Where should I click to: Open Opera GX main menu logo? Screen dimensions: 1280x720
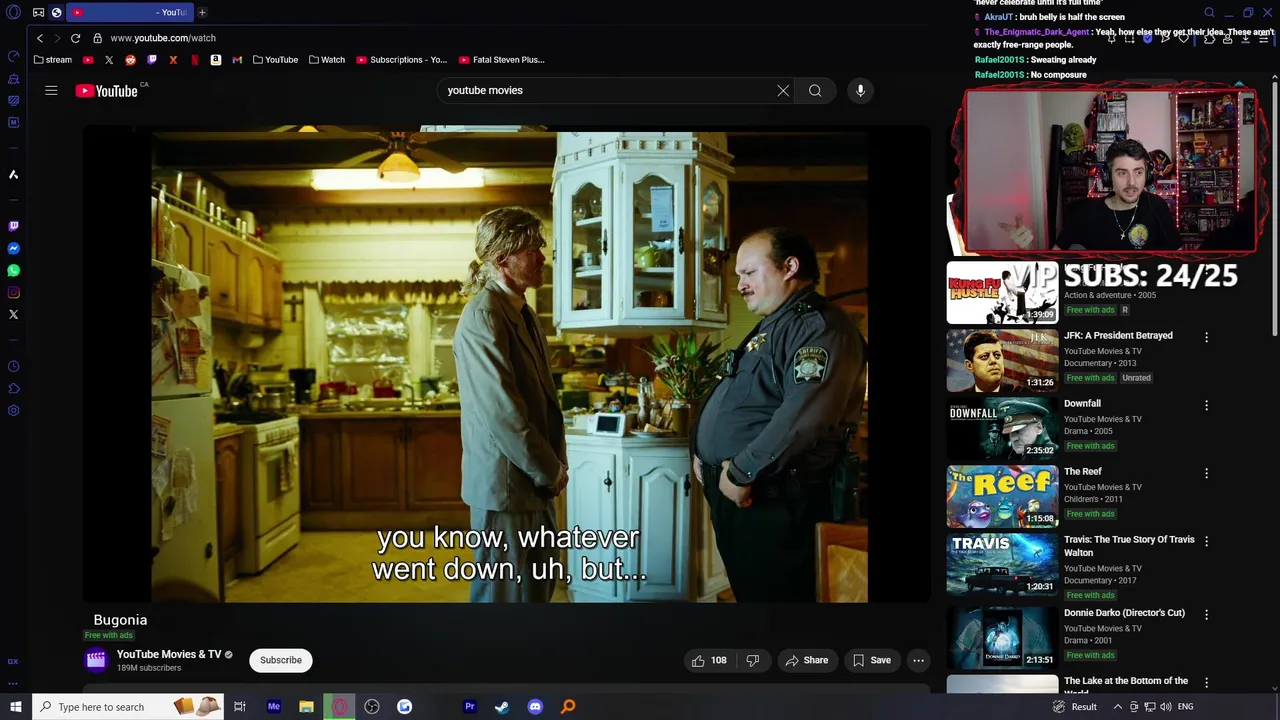[13, 13]
